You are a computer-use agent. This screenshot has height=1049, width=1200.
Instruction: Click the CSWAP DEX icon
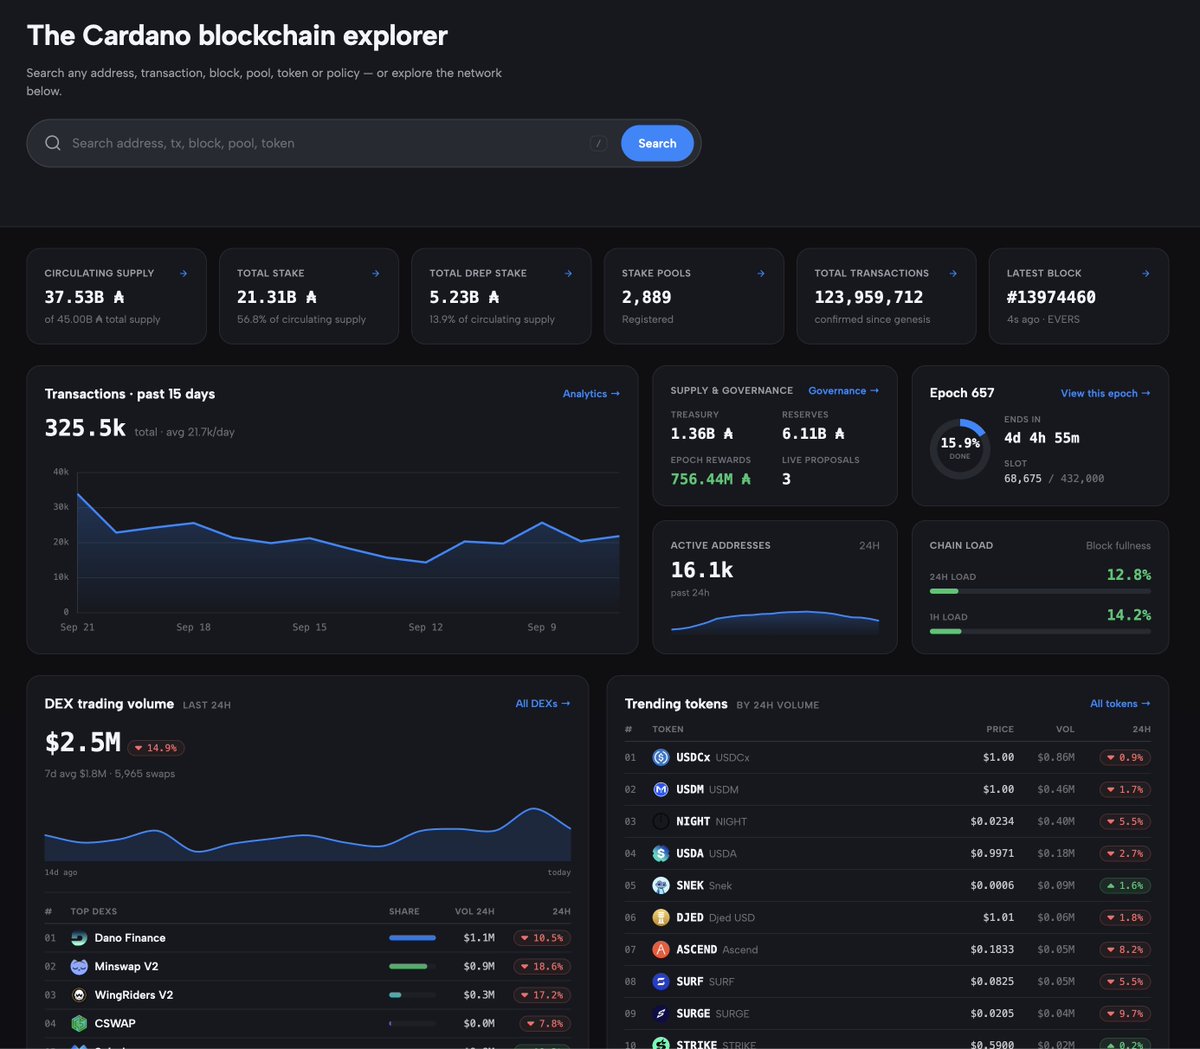coord(79,1024)
